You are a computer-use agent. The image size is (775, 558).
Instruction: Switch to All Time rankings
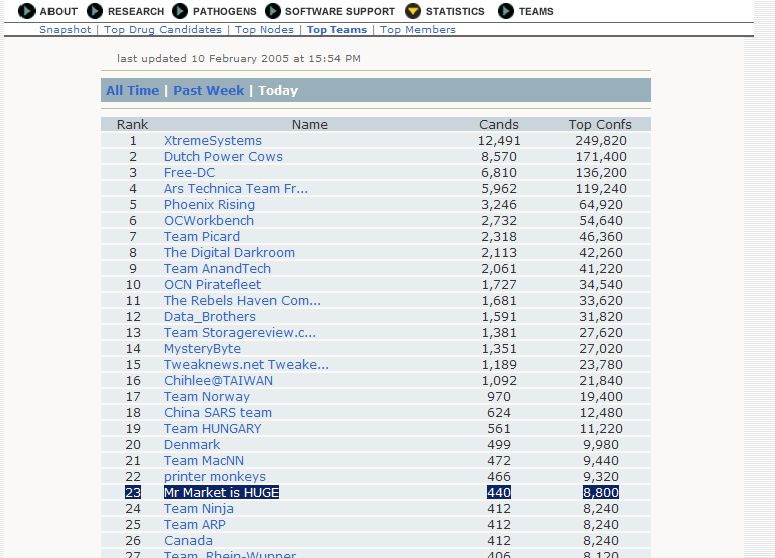point(132,91)
